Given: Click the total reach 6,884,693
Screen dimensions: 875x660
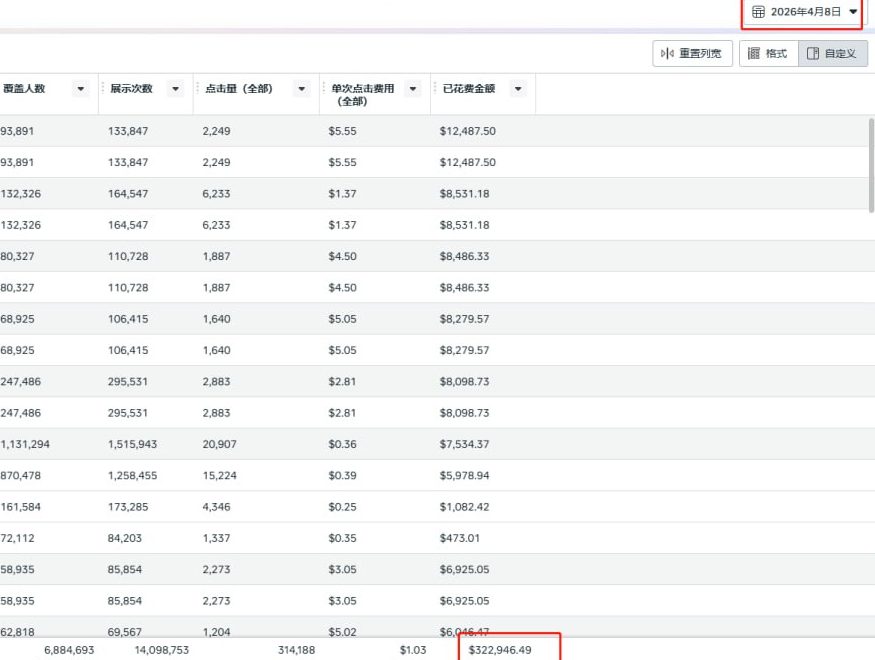Looking at the screenshot, I should (69, 650).
